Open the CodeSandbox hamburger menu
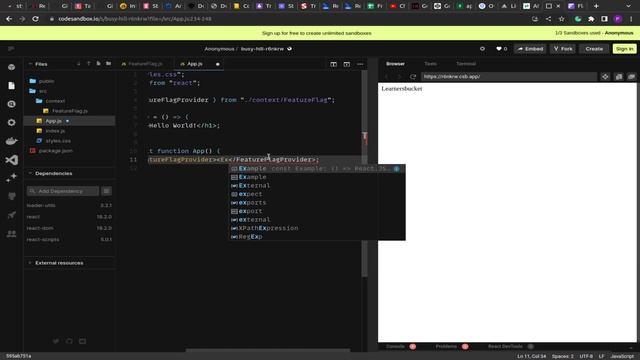Screen dimensions: 640x360 11,49
